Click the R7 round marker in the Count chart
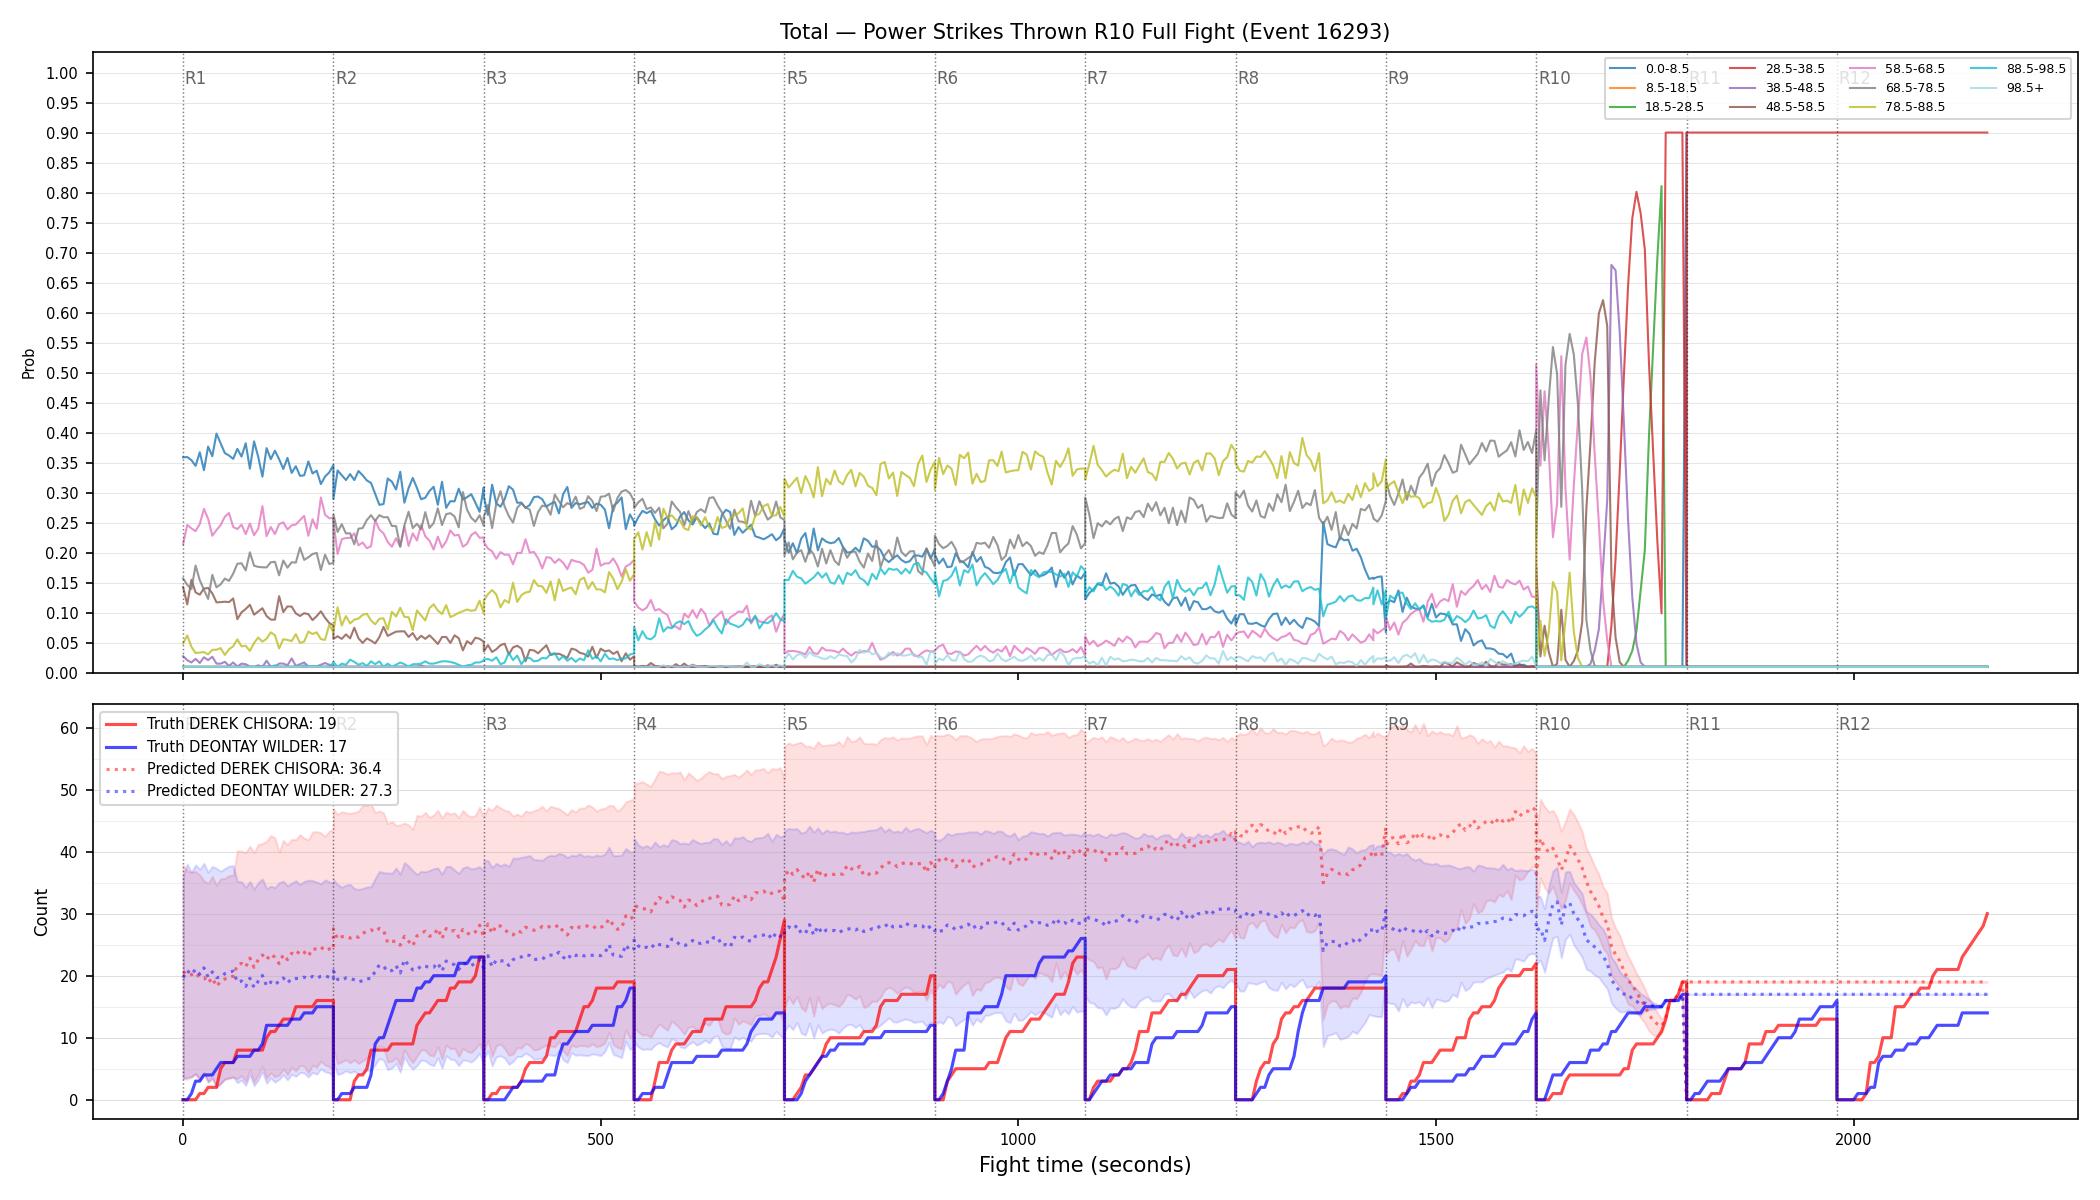This screenshot has width=2100, height=1200. pyautogui.click(x=1097, y=724)
